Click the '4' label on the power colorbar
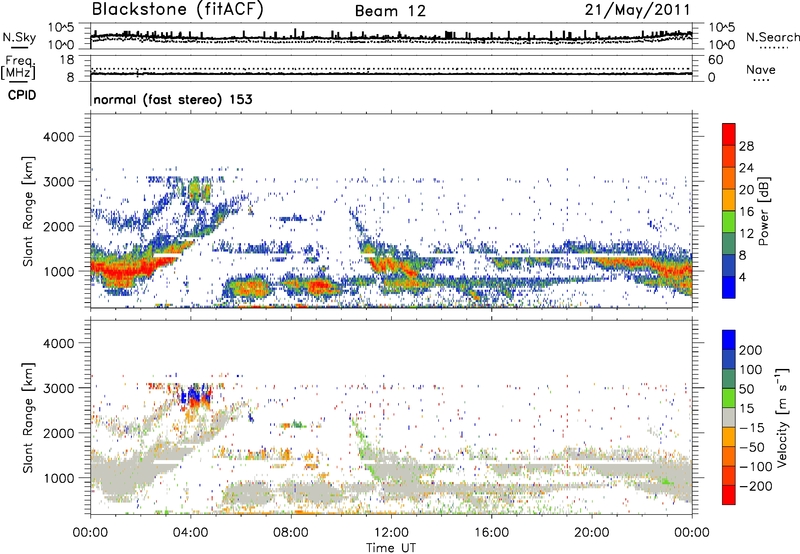 [x=742, y=277]
